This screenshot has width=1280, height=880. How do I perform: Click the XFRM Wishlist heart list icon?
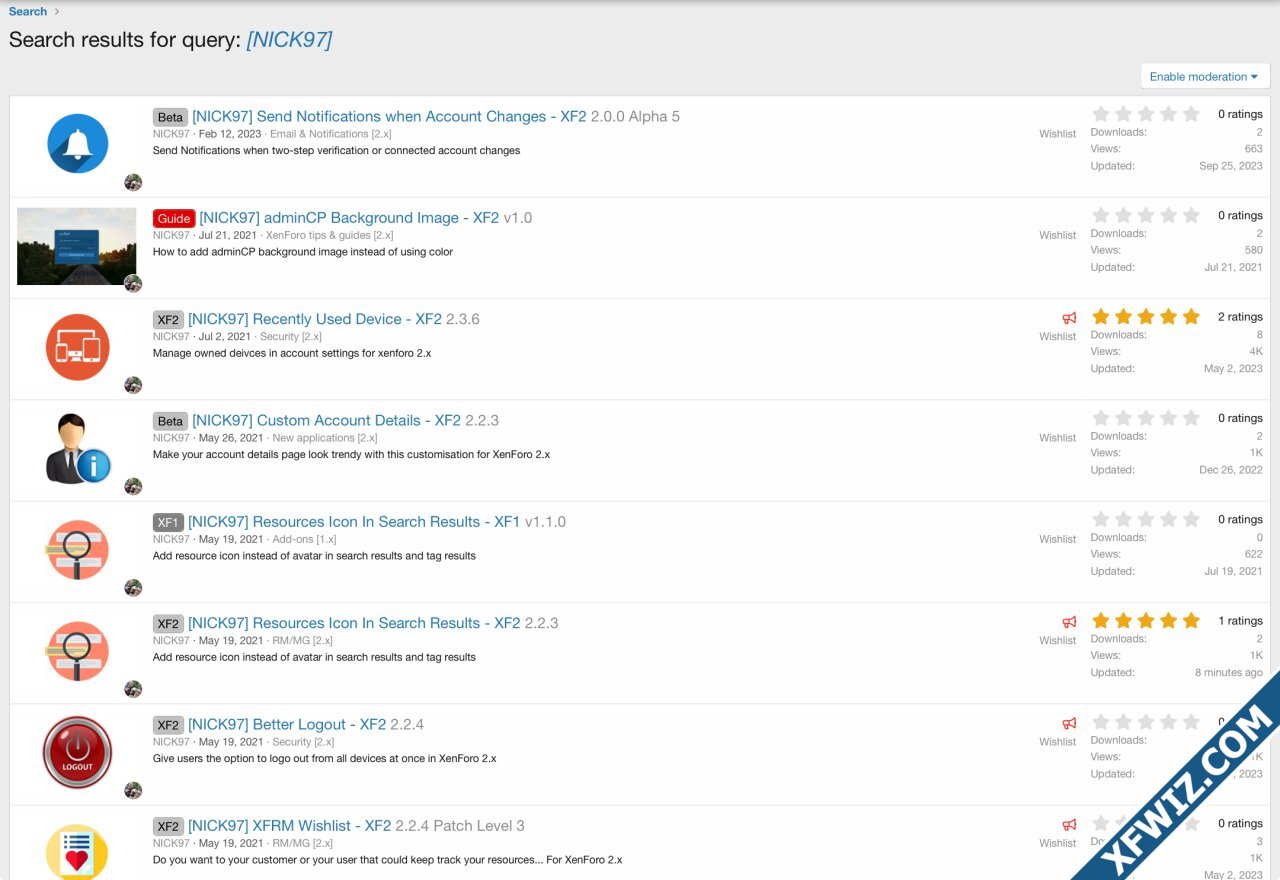(77, 852)
